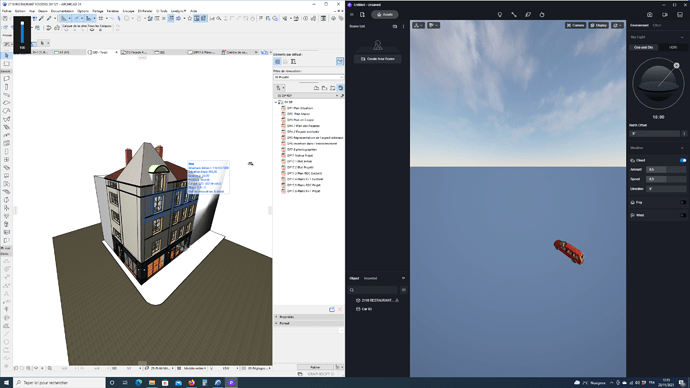The width and height of the screenshot is (690, 388).
Task: Open the elevation dropdown in Archicad organizer
Action: [308, 77]
